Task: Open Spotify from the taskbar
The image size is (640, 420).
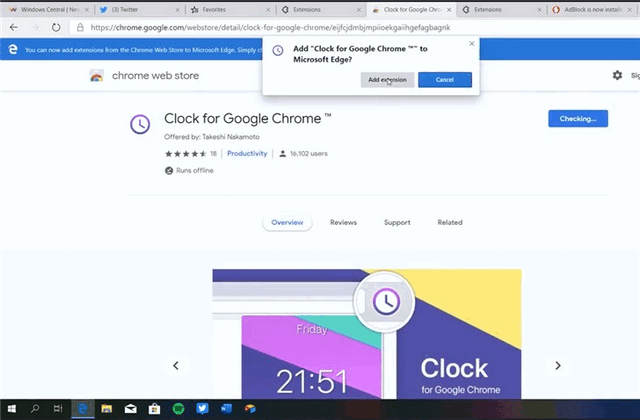Action: pyautogui.click(x=179, y=408)
